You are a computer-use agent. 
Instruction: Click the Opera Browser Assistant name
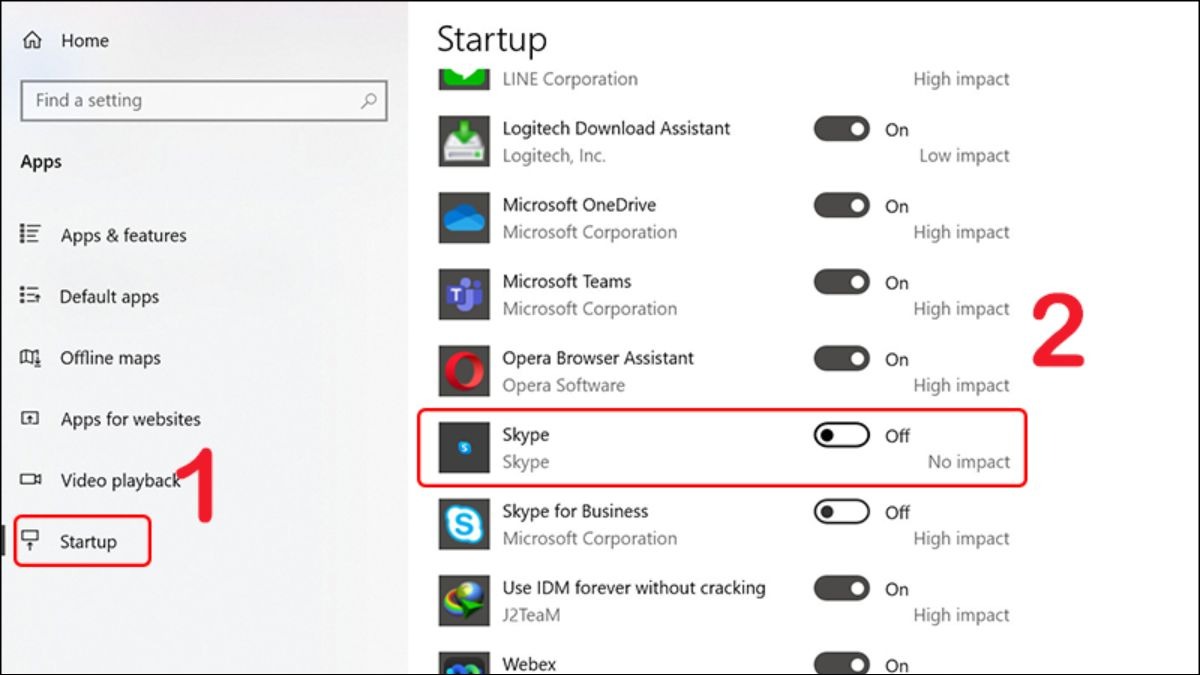598,358
